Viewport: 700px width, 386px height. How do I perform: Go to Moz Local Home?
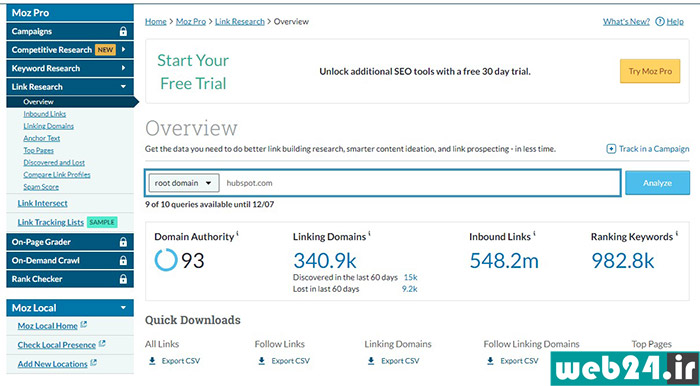click(48, 326)
